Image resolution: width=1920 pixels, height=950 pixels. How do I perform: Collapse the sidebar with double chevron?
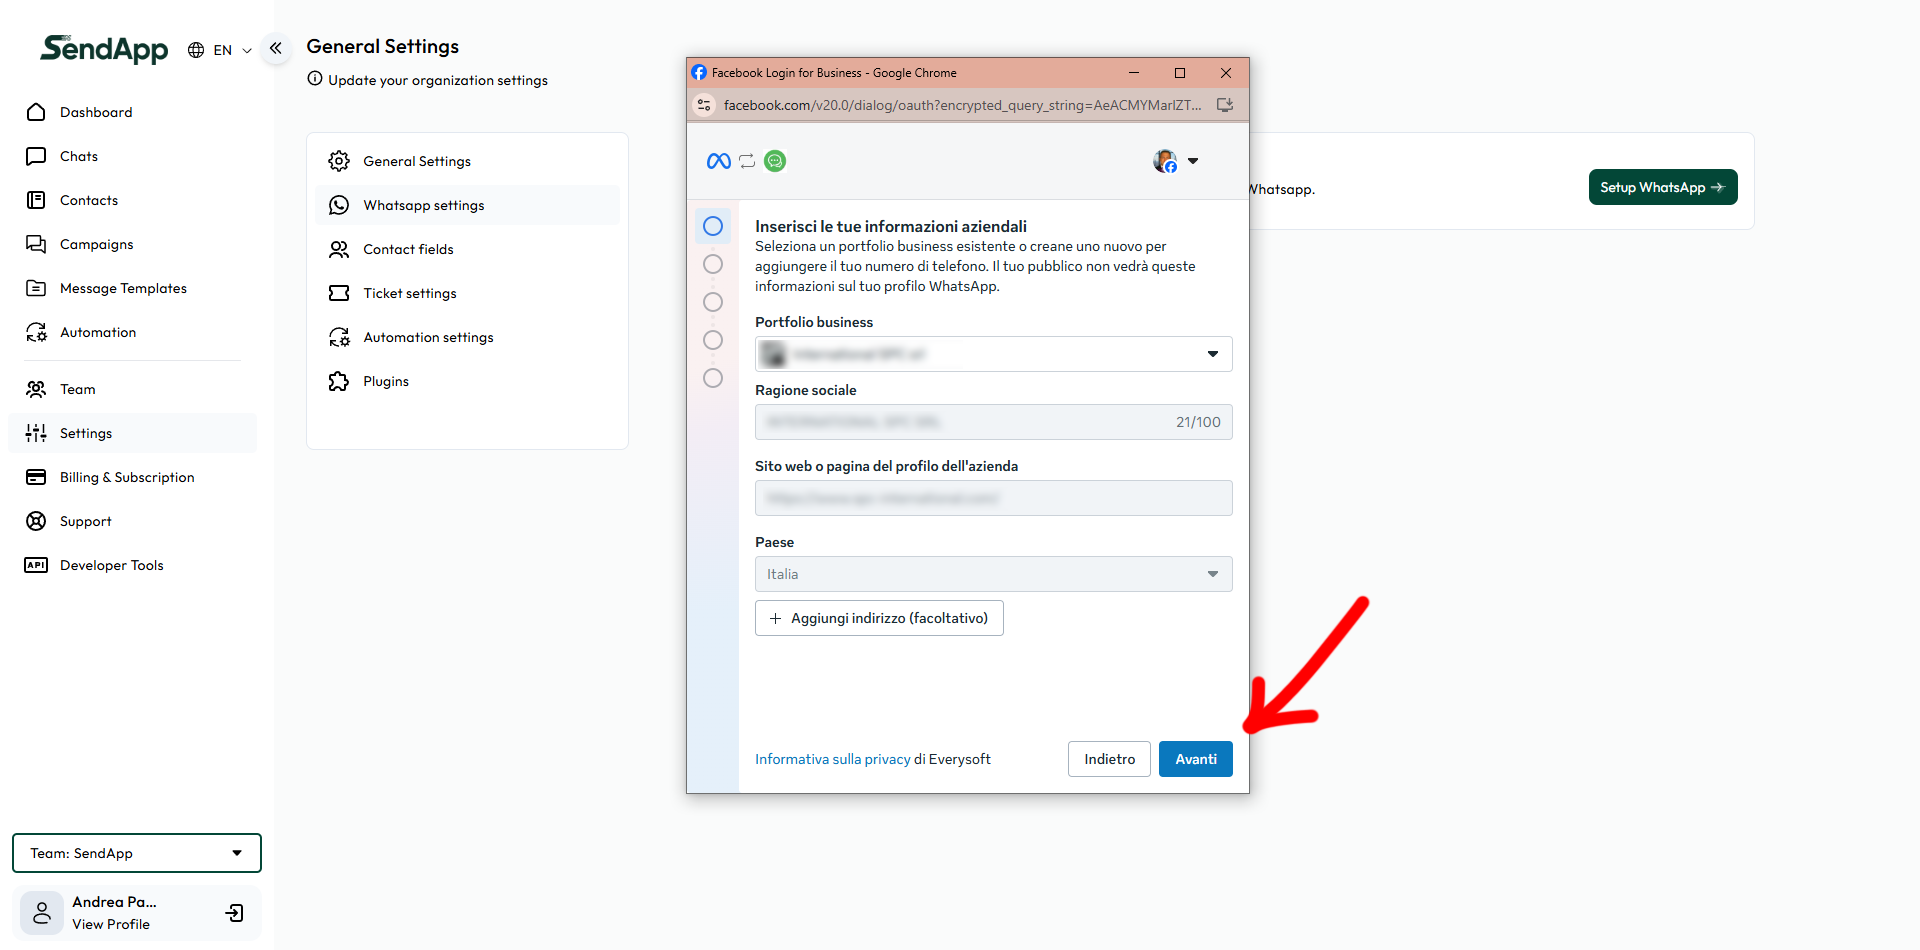click(x=276, y=48)
